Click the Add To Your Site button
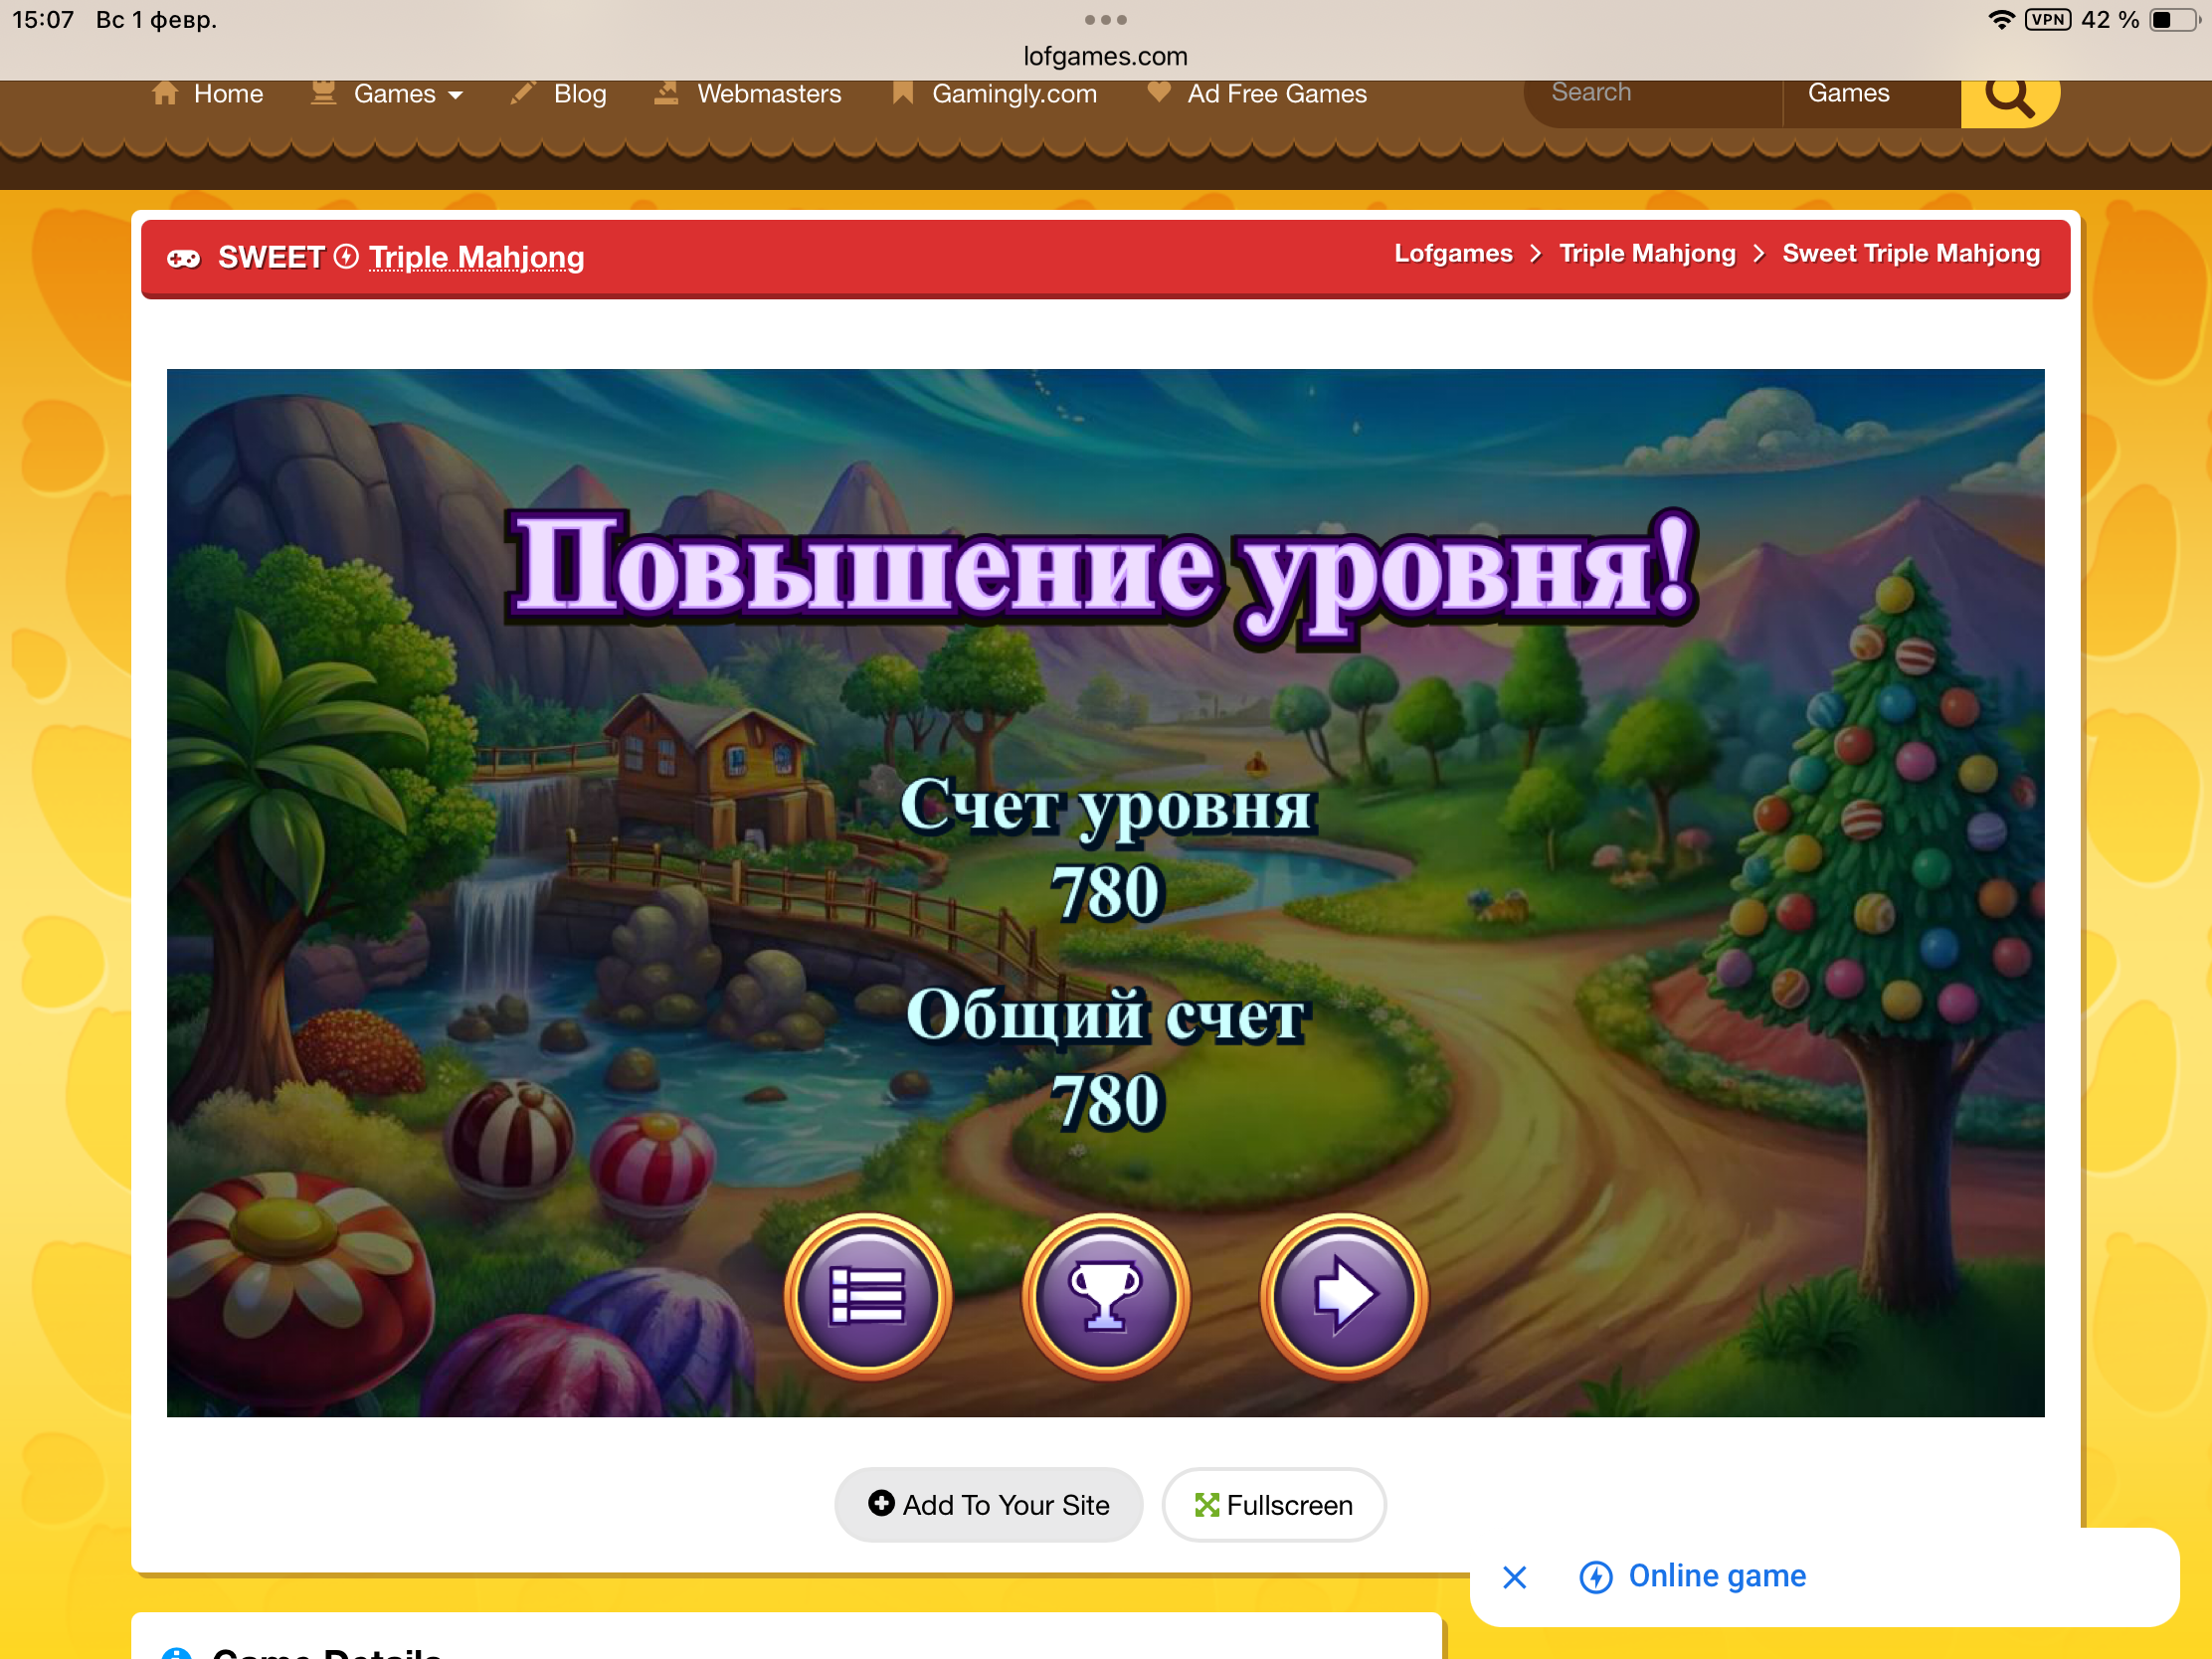The height and width of the screenshot is (1659, 2212). click(x=988, y=1504)
